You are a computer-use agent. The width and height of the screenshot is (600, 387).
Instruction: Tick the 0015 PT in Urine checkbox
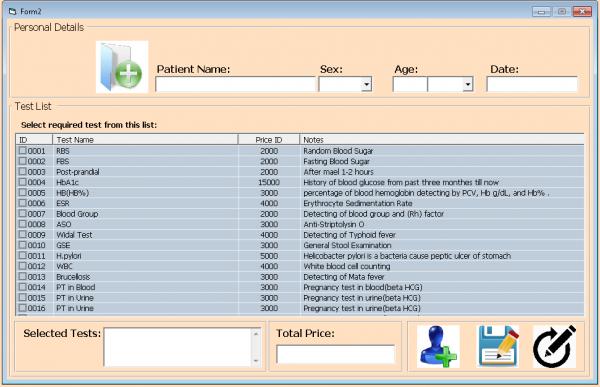point(23,297)
